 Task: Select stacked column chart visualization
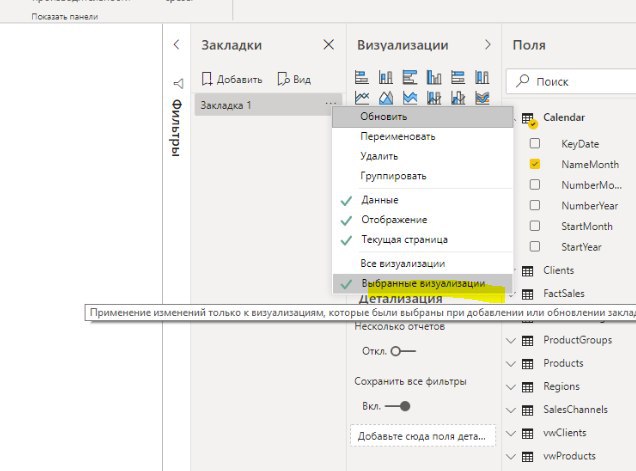(385, 77)
